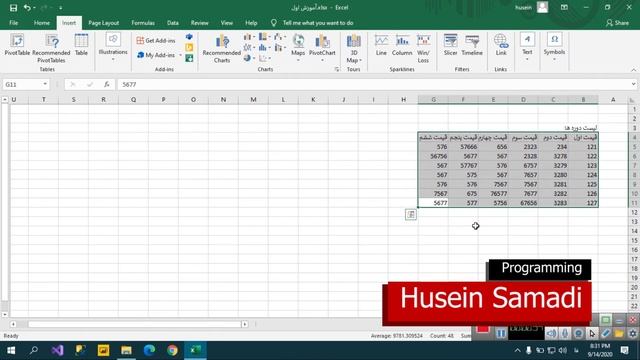Click the horizontal scrollbar right arrow

click(245, 324)
